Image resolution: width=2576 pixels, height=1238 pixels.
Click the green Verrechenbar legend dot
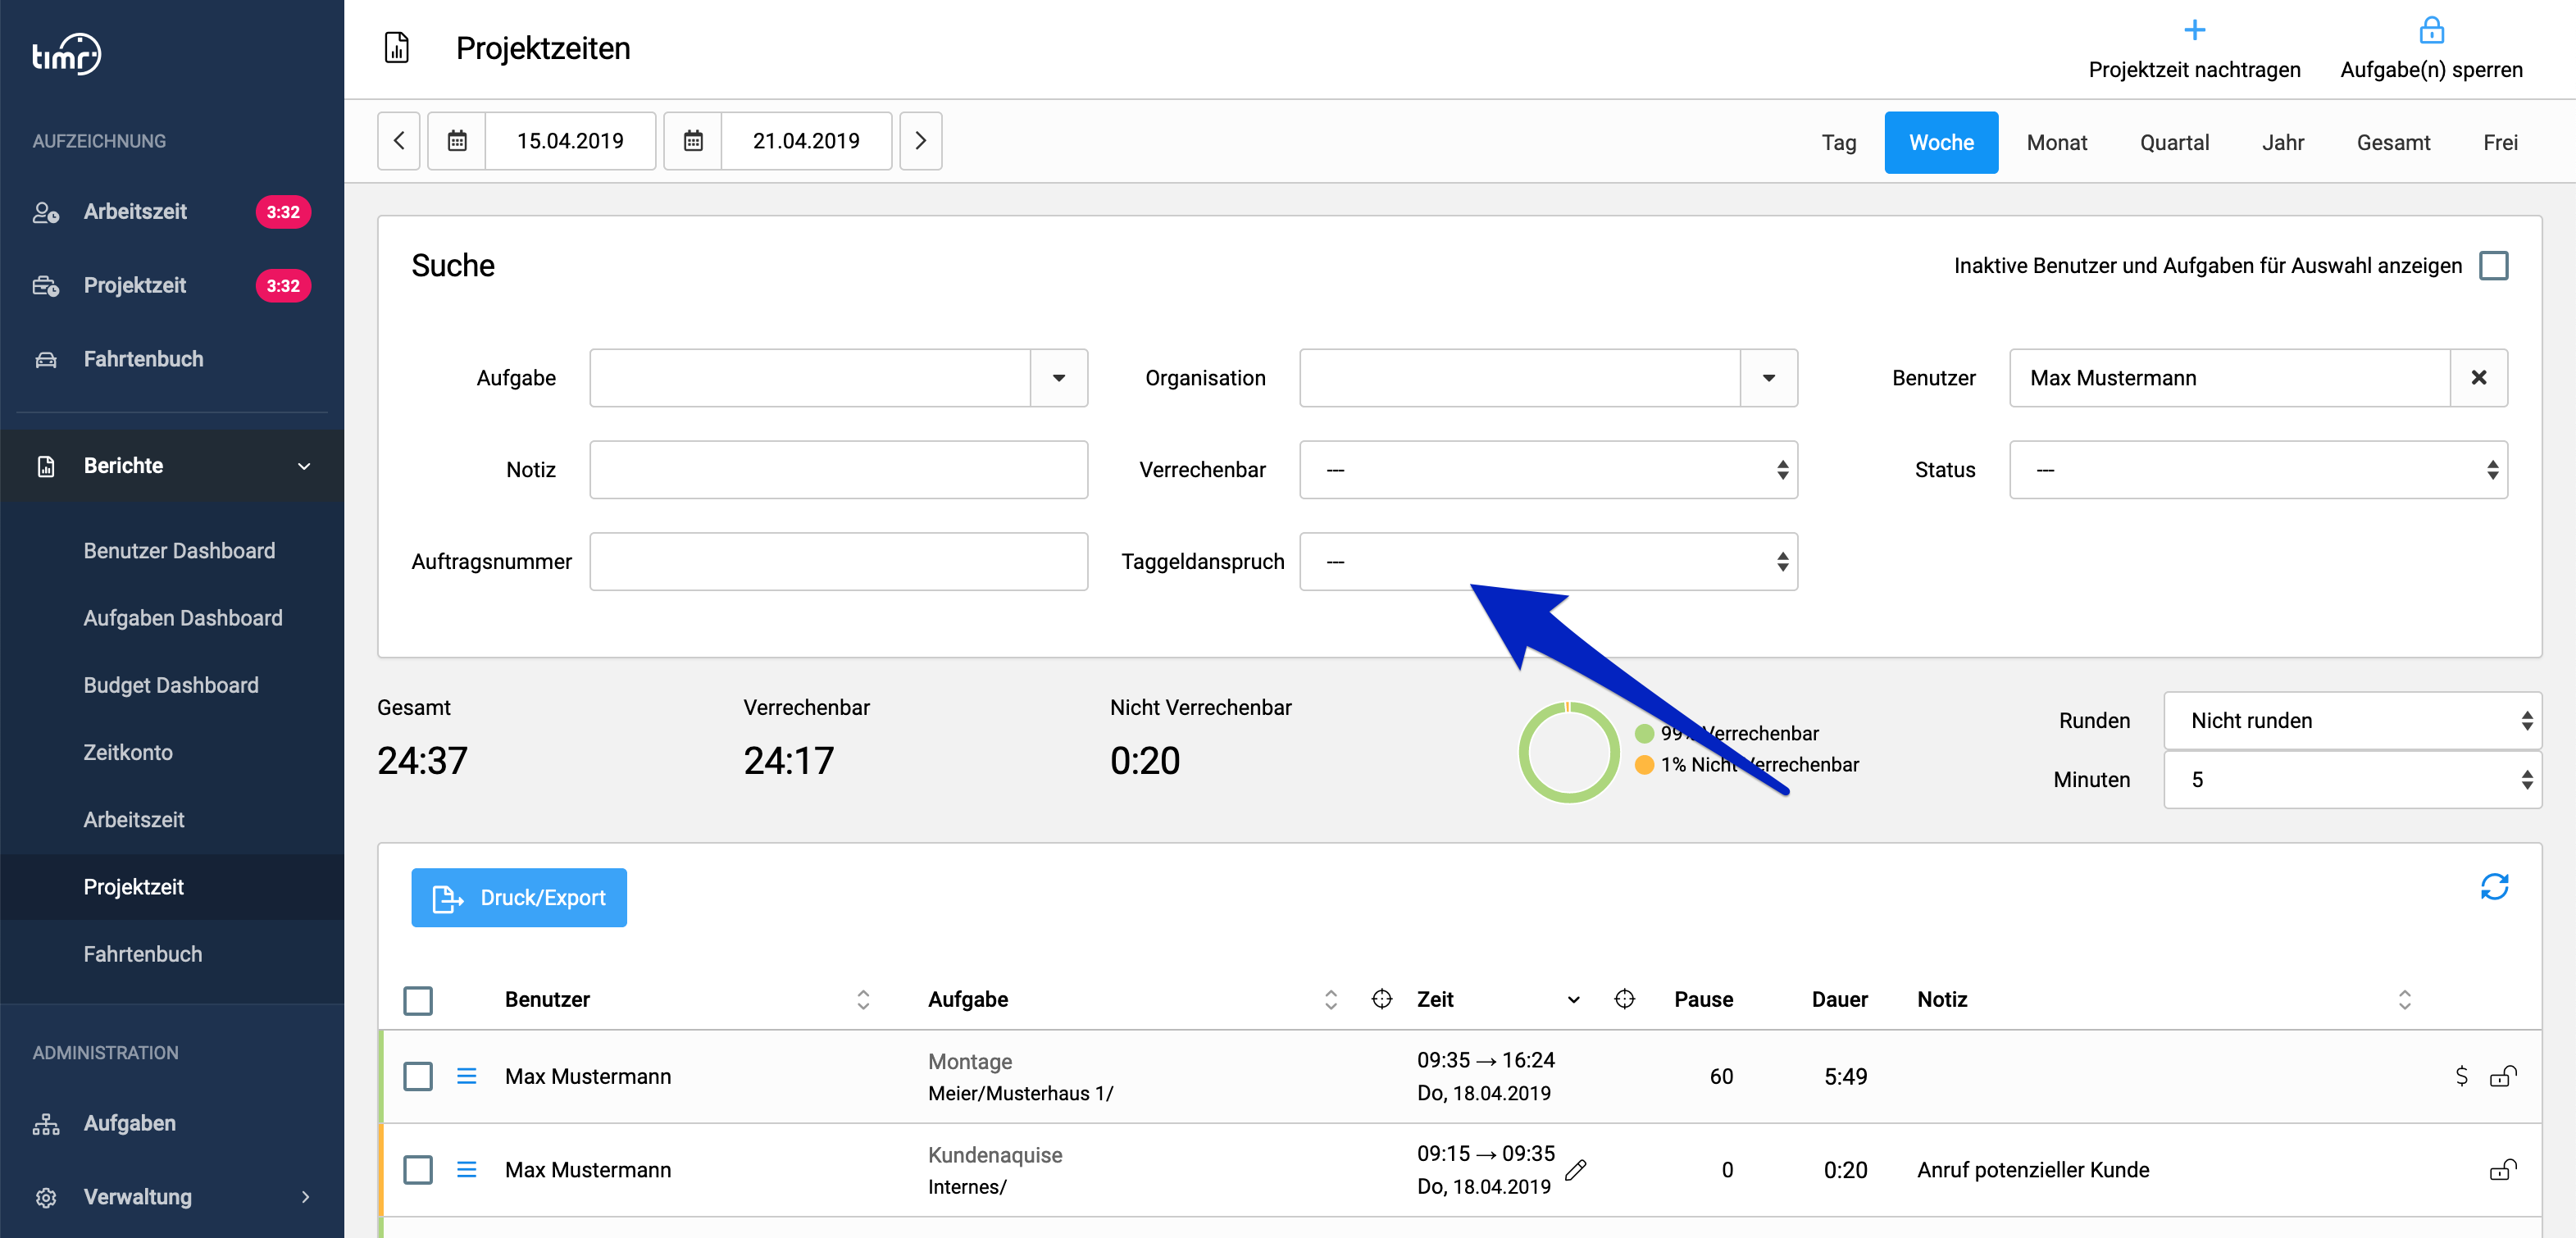(x=1644, y=733)
